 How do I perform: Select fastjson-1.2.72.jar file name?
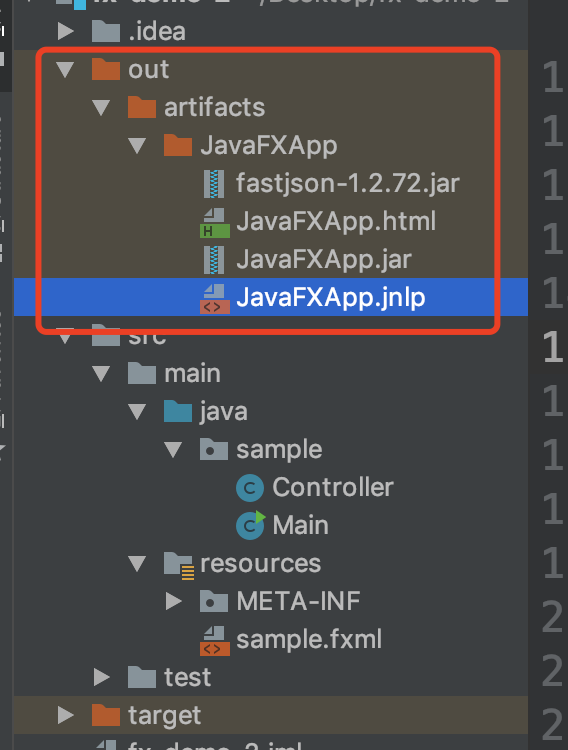[x=347, y=184]
